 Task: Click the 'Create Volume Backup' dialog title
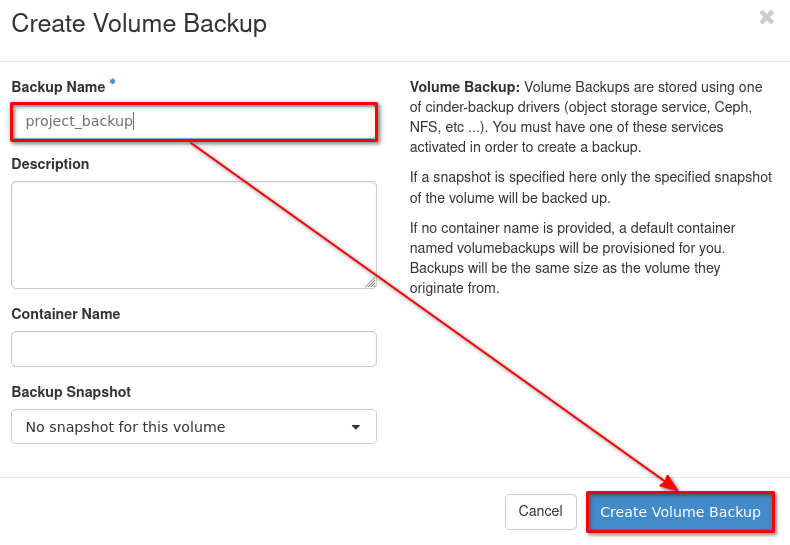pos(139,23)
